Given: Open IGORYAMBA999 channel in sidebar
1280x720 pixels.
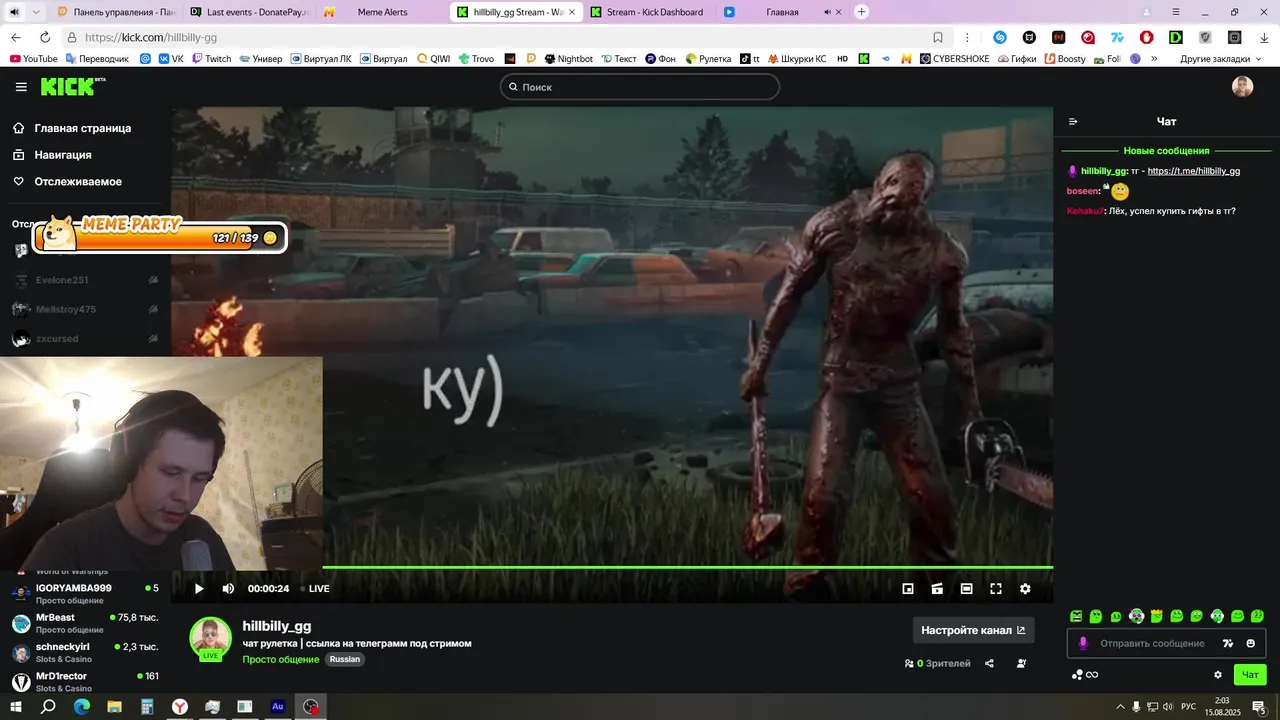Looking at the screenshot, I should point(85,593).
